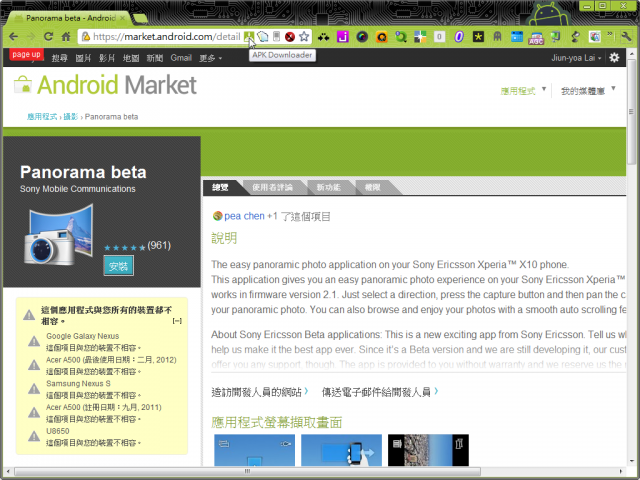The height and width of the screenshot is (480, 640).
Task: Click the green 安裝 install button
Action: (x=118, y=266)
